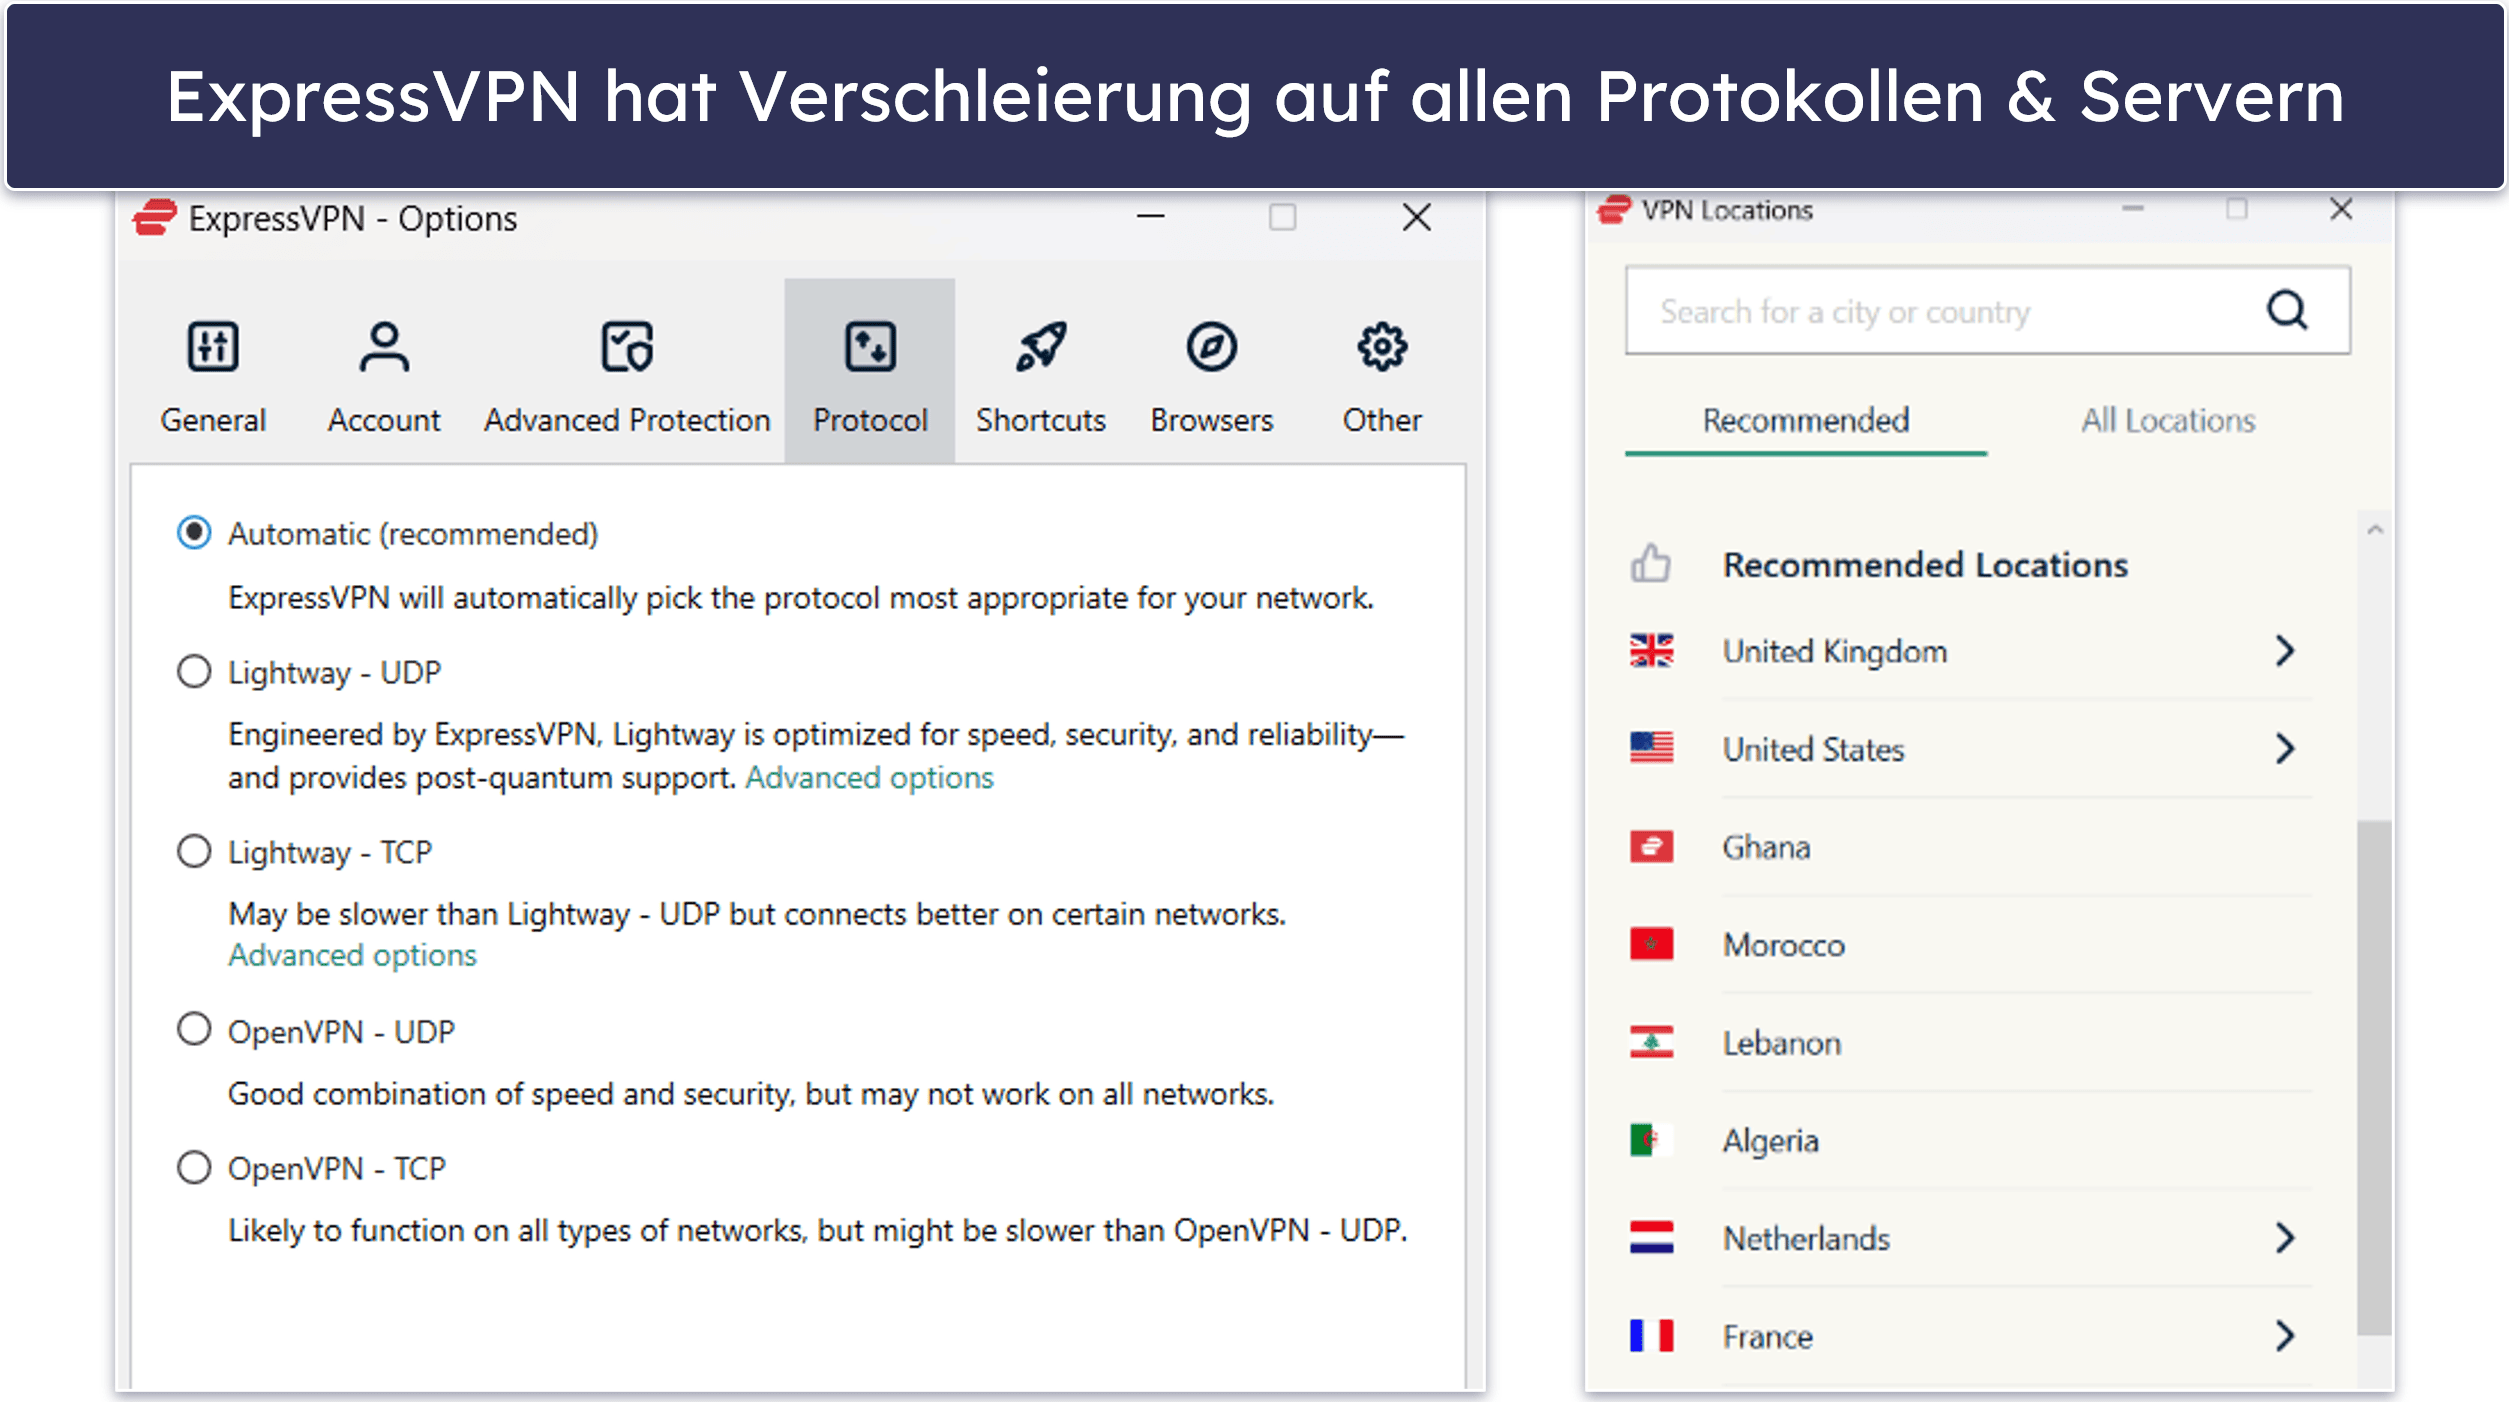This screenshot has width=2509, height=1402.
Task: Click the VPN Locations vertical scrollbar thumb
Action: (2374, 1077)
